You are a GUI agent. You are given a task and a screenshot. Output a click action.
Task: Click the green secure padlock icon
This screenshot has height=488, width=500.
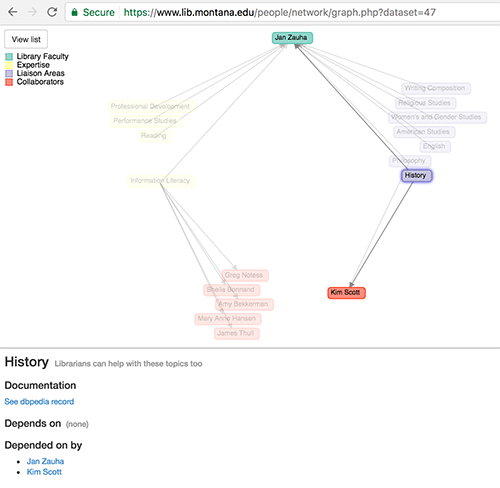(x=75, y=12)
